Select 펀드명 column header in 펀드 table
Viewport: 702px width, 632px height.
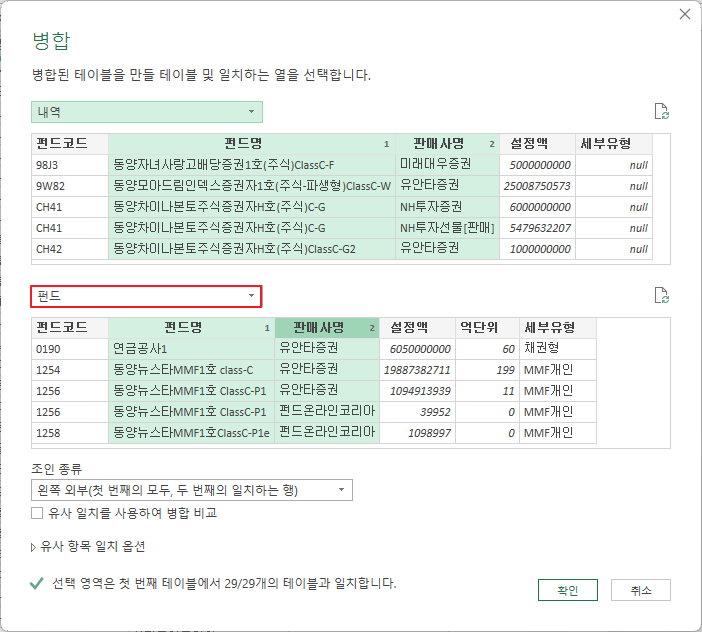click(191, 328)
